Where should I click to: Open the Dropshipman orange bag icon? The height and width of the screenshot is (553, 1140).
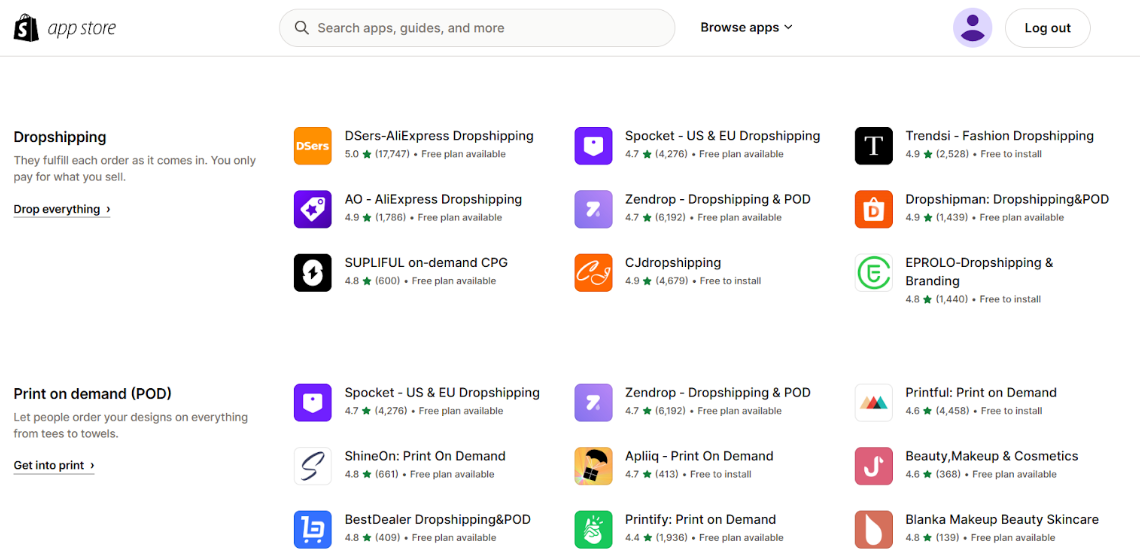pyautogui.click(x=873, y=209)
